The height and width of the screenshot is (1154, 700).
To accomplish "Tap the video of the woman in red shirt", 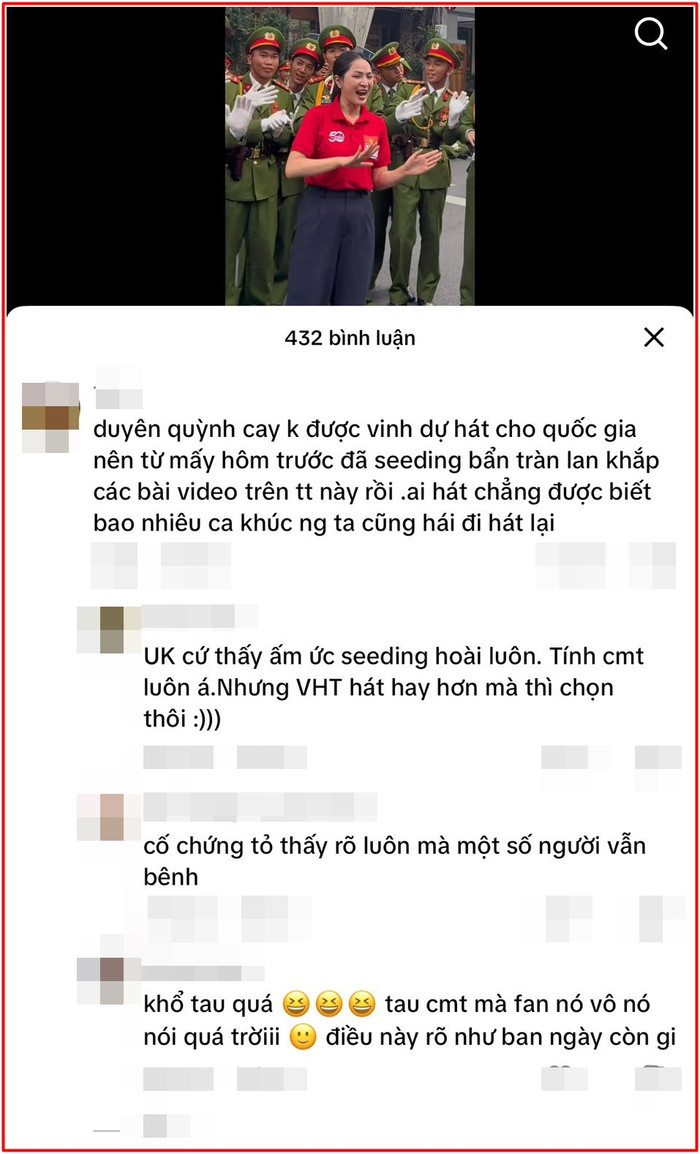I will tap(350, 157).
